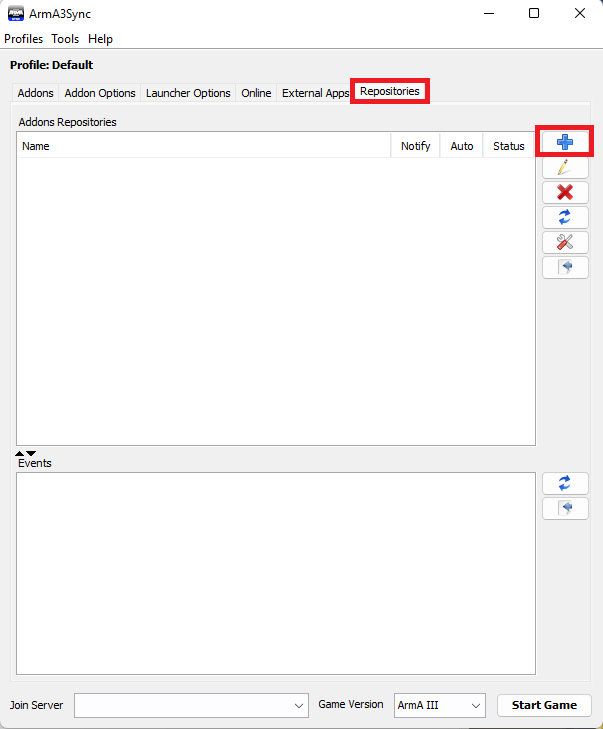603x729 pixels.
Task: Open the Help menu
Action: [100, 39]
